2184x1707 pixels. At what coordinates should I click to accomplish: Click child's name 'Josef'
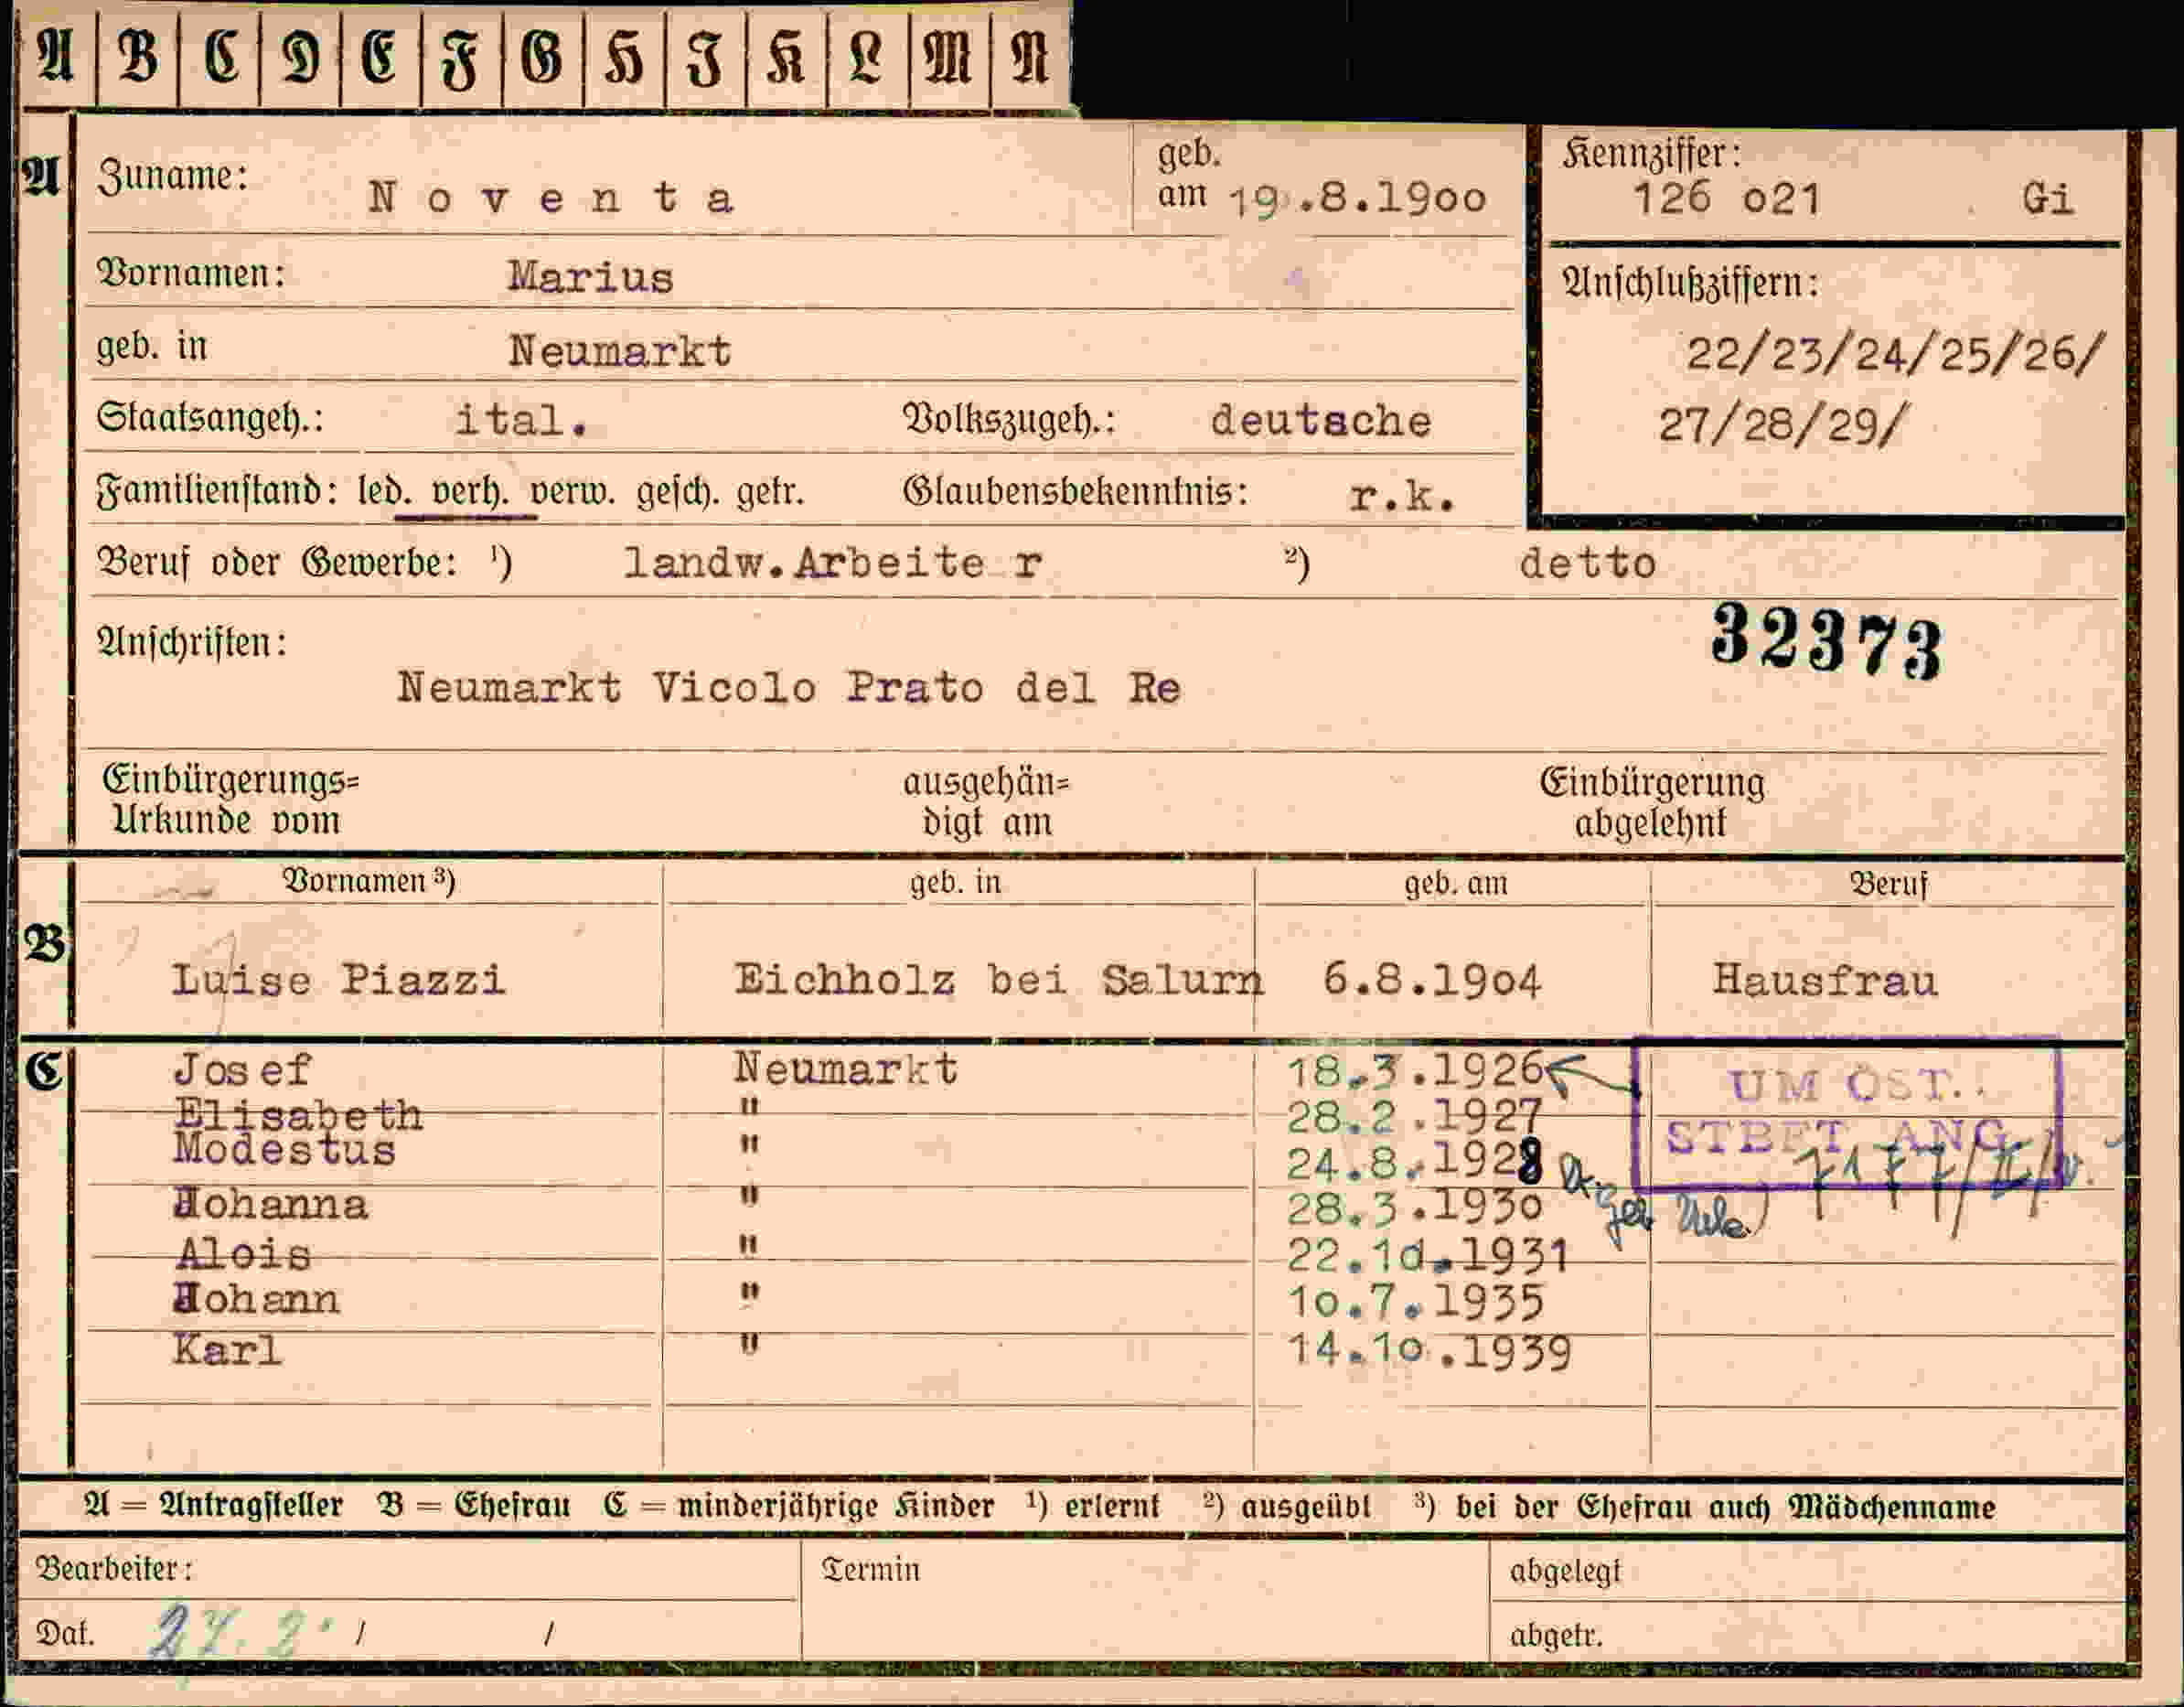tap(242, 1071)
